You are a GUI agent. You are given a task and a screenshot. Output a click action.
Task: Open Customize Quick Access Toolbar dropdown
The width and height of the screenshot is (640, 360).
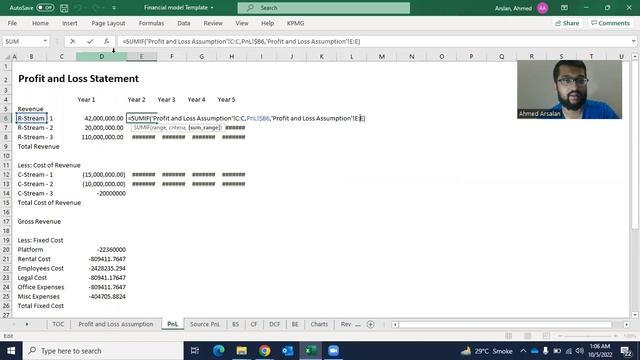coord(114,8)
